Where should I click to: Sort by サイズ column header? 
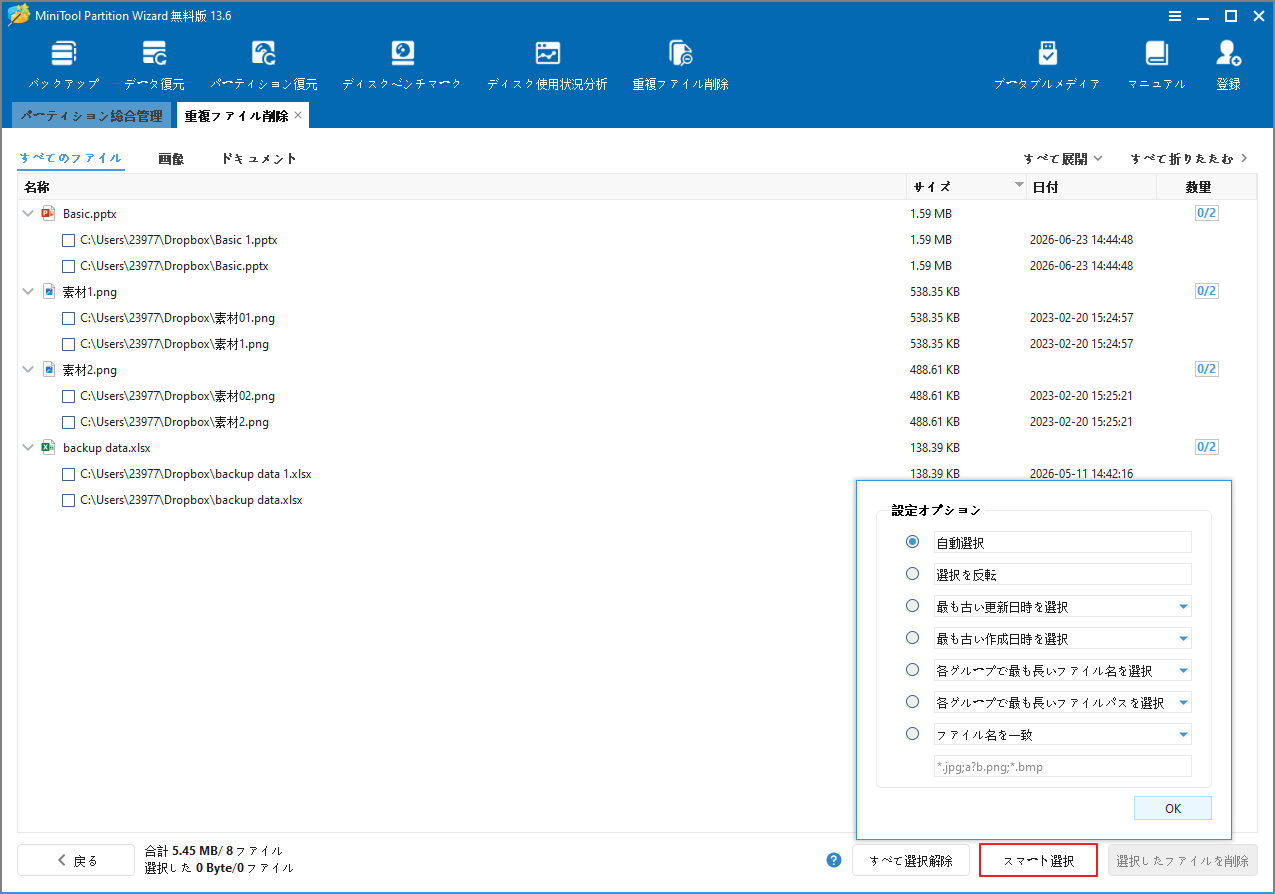coord(966,187)
